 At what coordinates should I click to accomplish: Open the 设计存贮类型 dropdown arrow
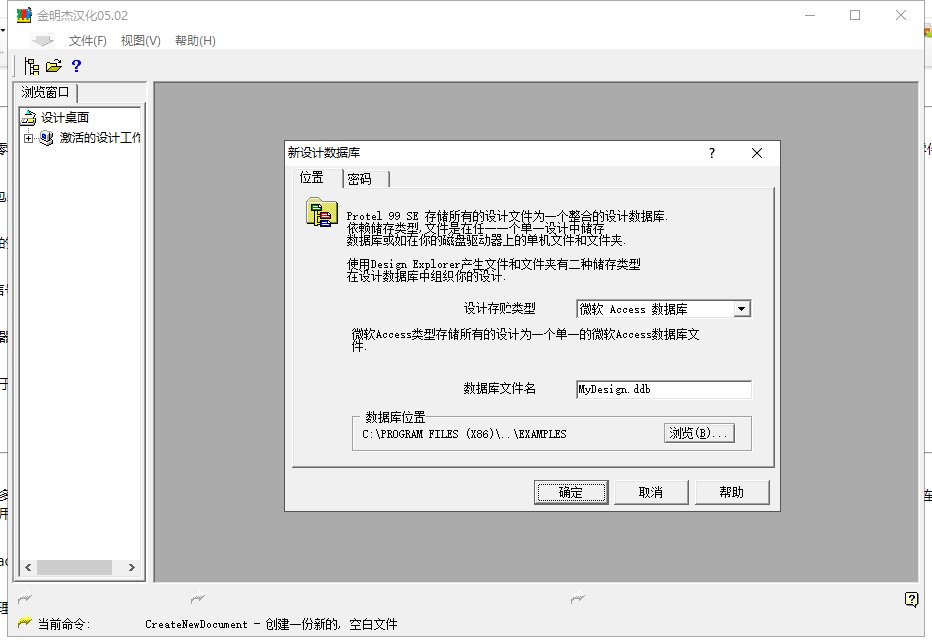(741, 309)
